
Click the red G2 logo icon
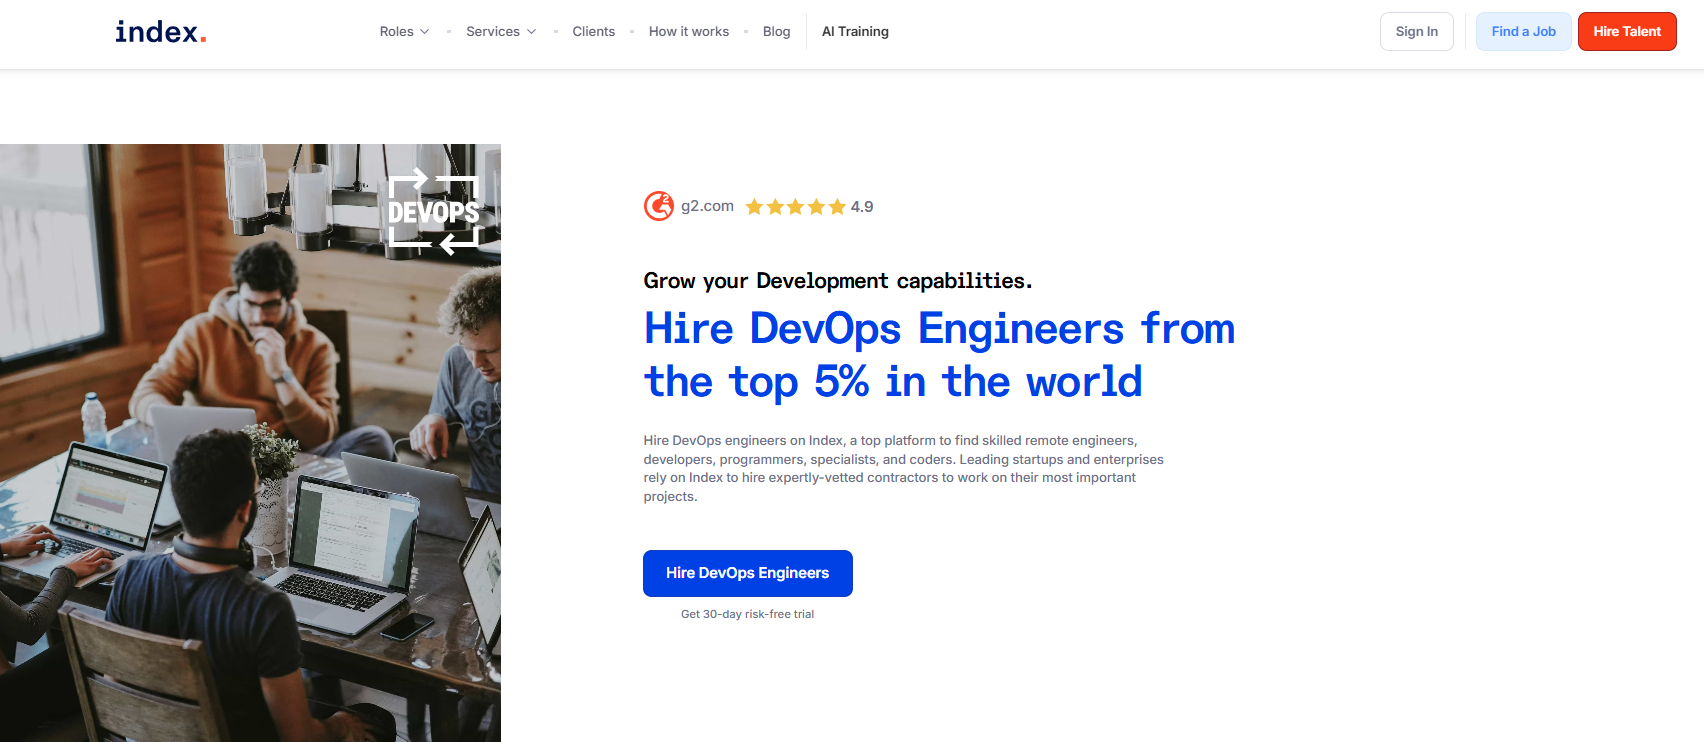(x=658, y=206)
